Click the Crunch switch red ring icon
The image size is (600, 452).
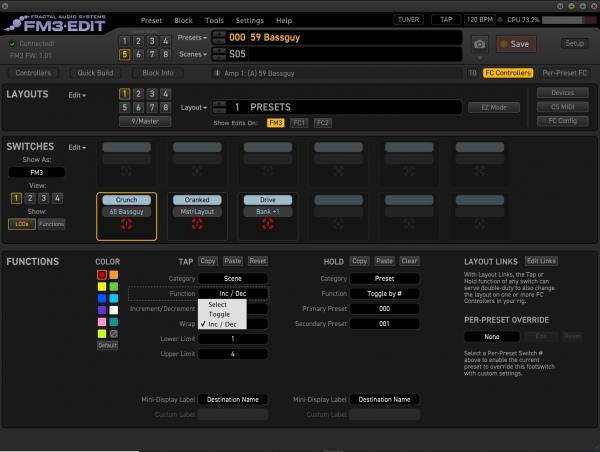coord(126,224)
